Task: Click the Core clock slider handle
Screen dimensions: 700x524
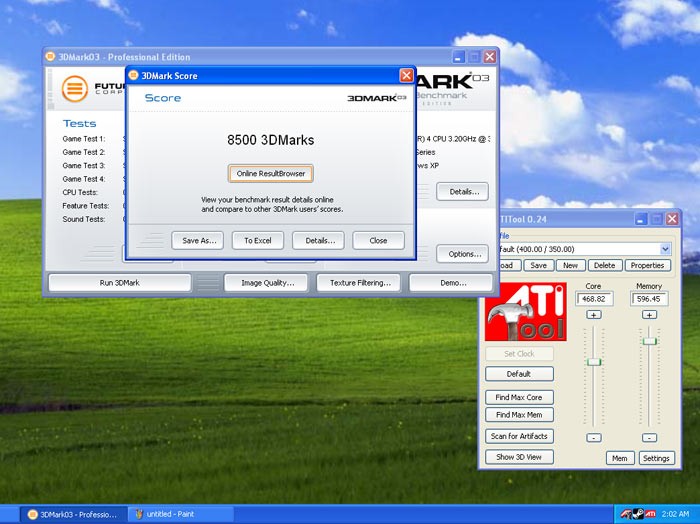Action: [x=593, y=361]
